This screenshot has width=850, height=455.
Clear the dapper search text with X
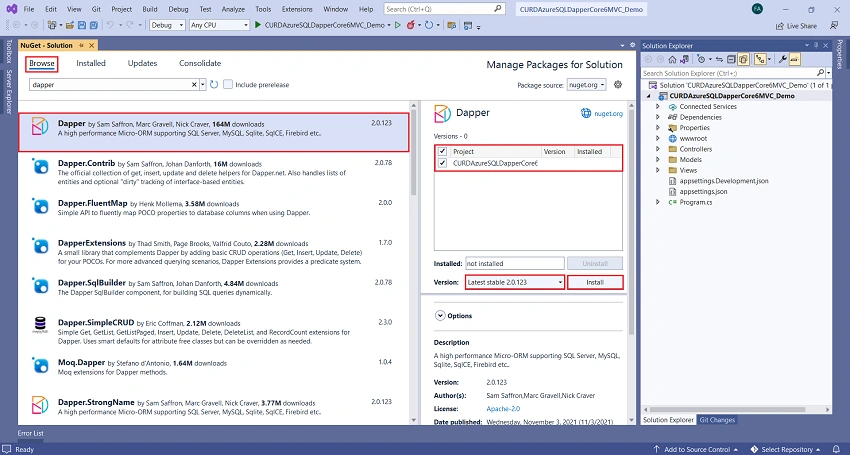point(194,85)
